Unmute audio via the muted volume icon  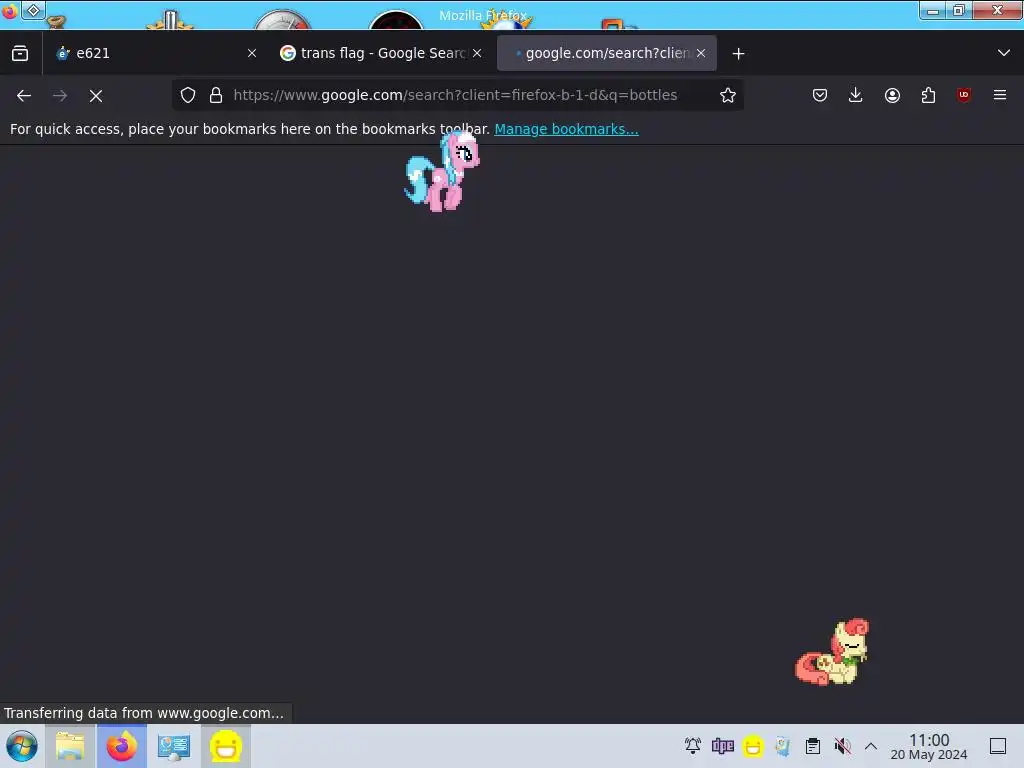coord(842,746)
